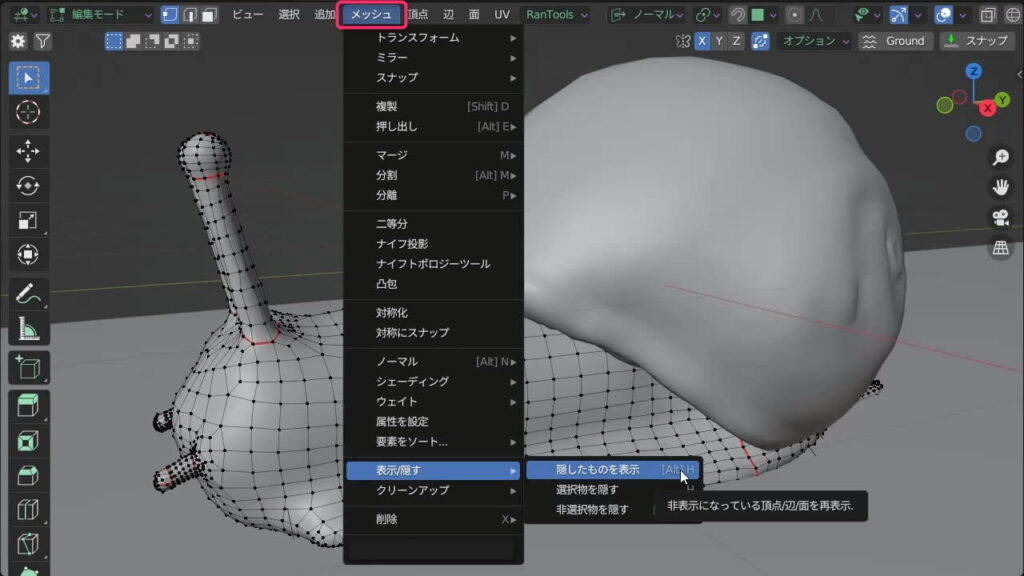Screen dimensions: 1024x576
Task: Choose 対称化 menu entry
Action: (433, 313)
